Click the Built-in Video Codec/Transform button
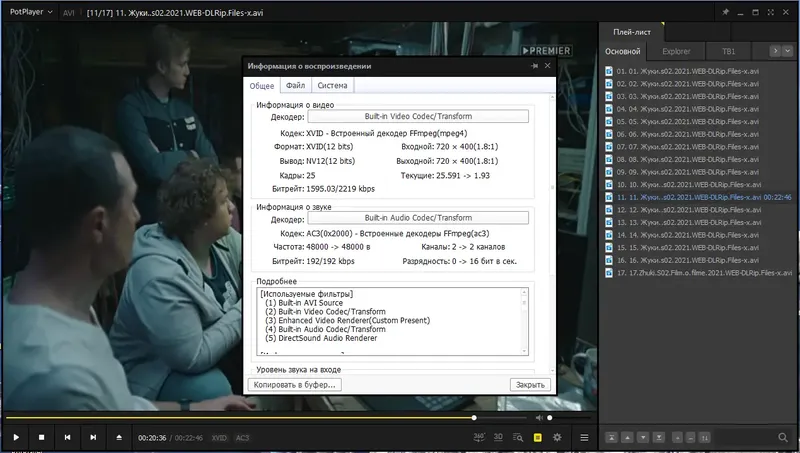Image resolution: width=800 pixels, height=453 pixels. pos(418,116)
